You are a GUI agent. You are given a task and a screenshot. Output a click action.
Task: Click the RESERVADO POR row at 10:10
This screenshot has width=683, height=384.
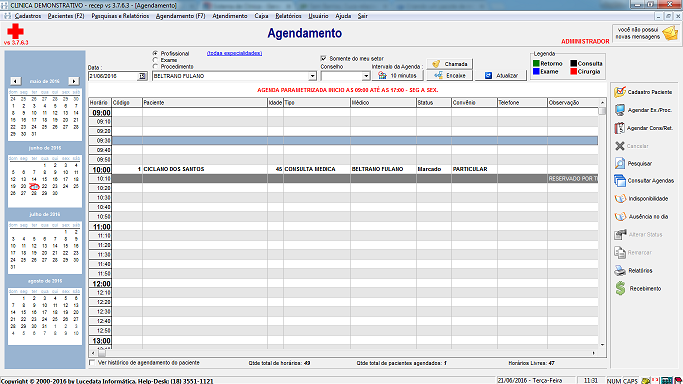pos(343,179)
